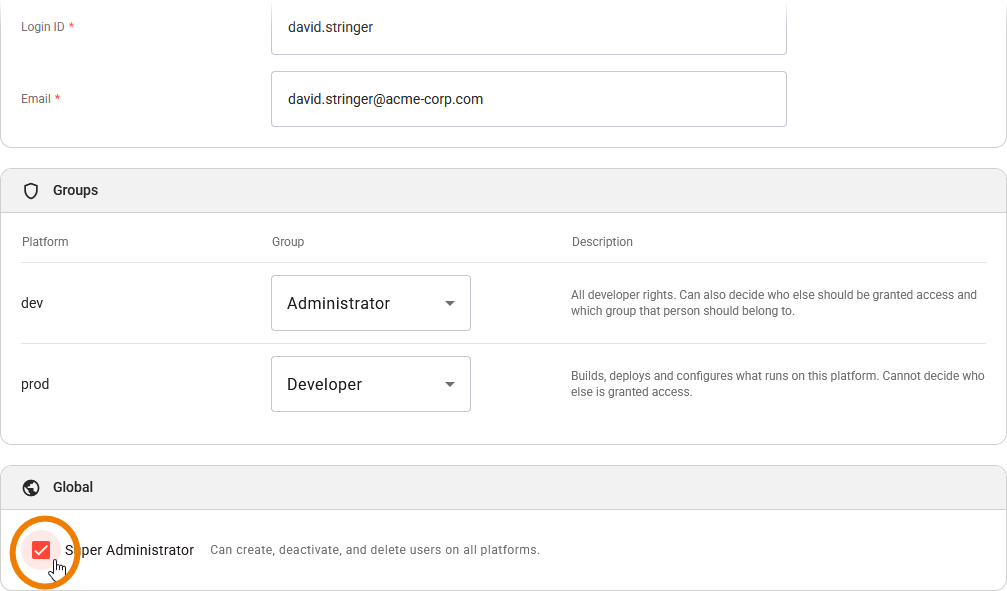Open the dev platform group dropdown
This screenshot has width=1007, height=591.
click(371, 303)
